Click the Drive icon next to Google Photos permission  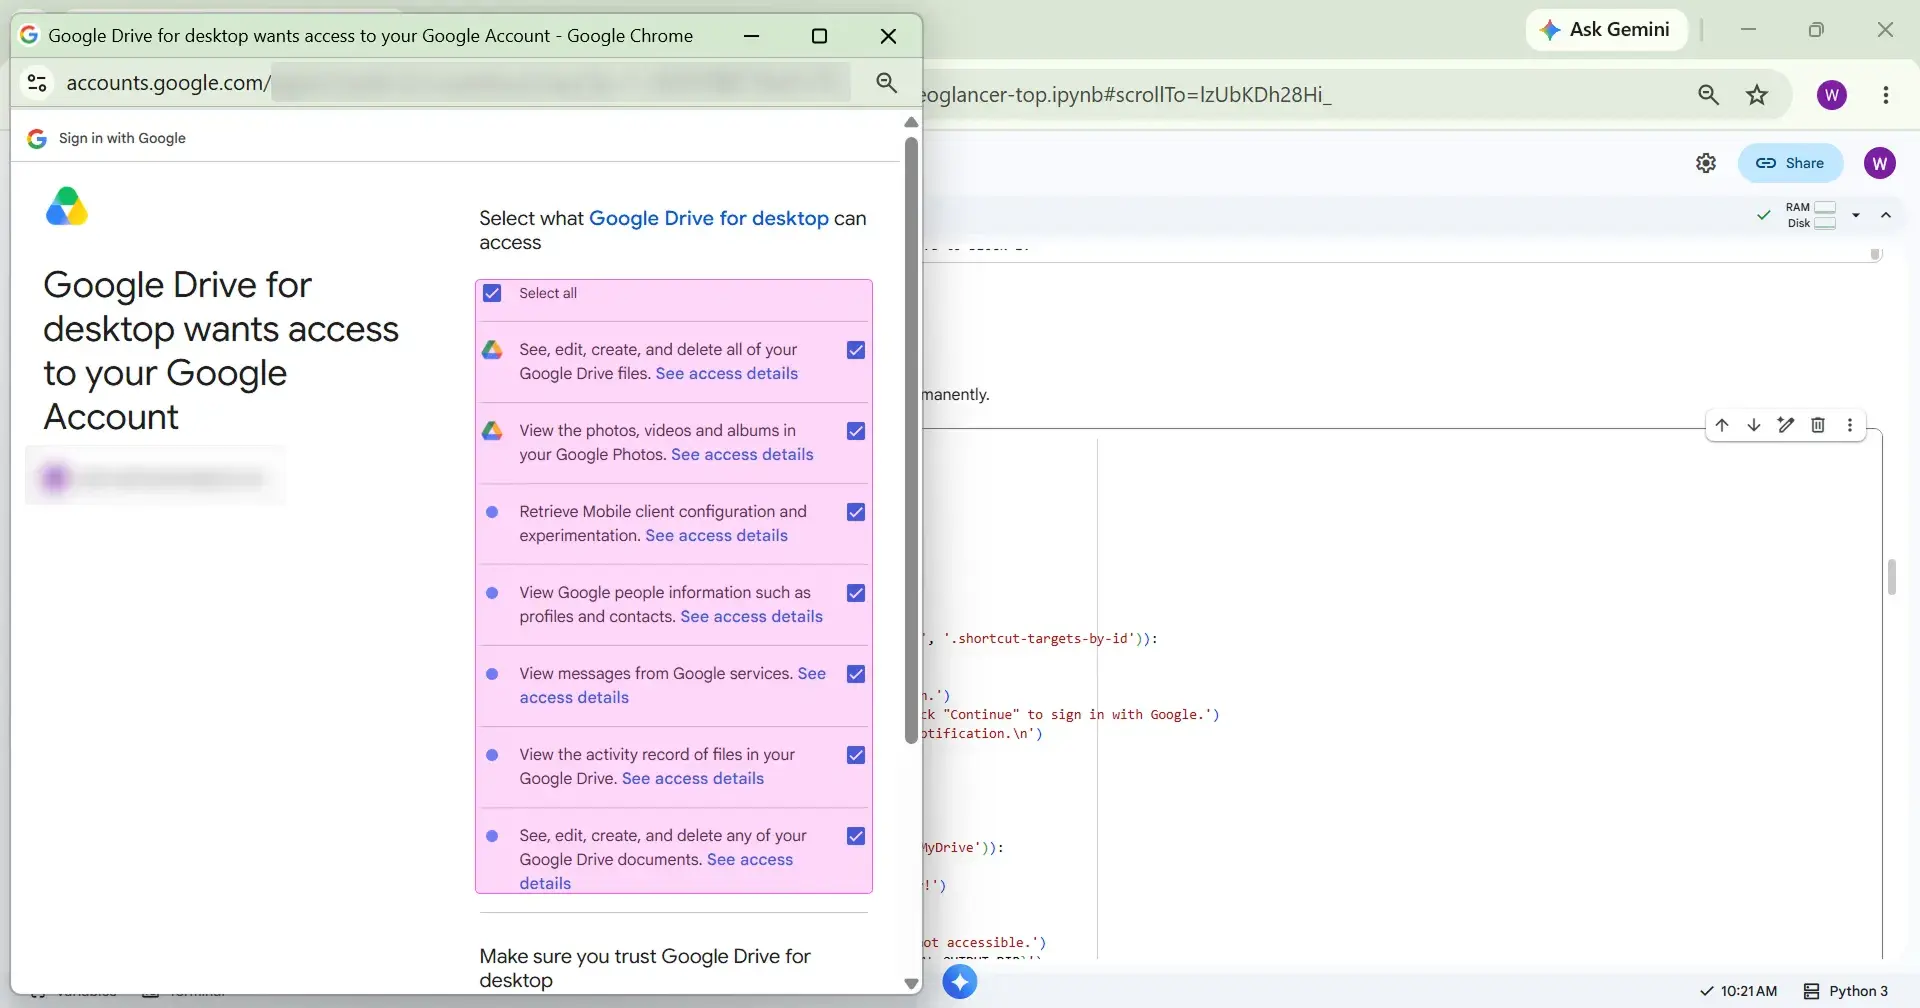(492, 431)
